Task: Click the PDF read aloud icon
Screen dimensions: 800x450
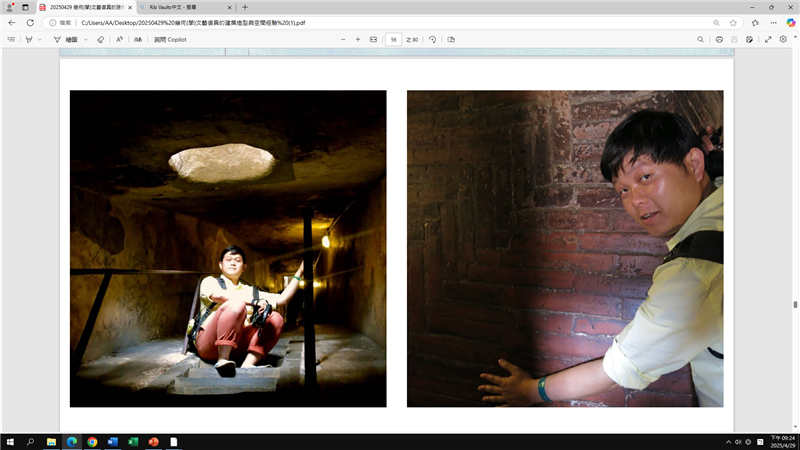Action: click(x=120, y=39)
